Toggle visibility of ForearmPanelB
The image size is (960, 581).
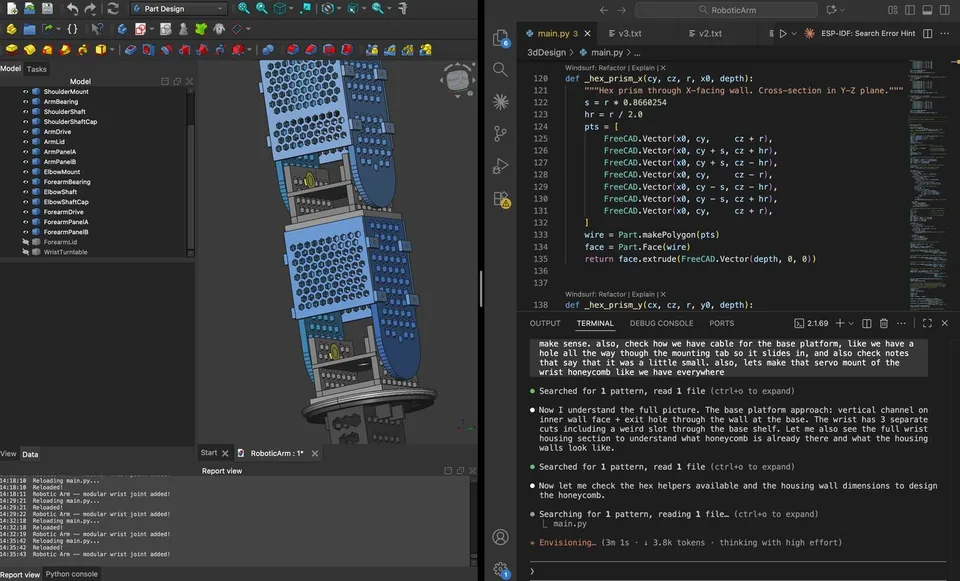point(26,232)
